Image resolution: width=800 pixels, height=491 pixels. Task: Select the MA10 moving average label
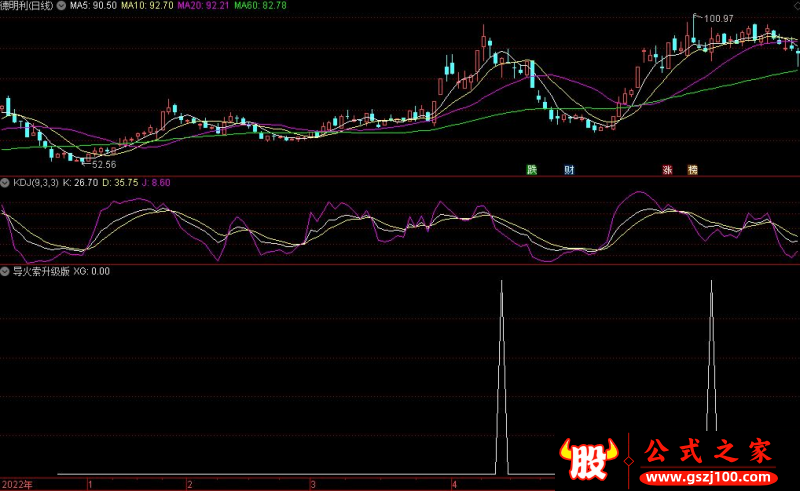[x=148, y=6]
